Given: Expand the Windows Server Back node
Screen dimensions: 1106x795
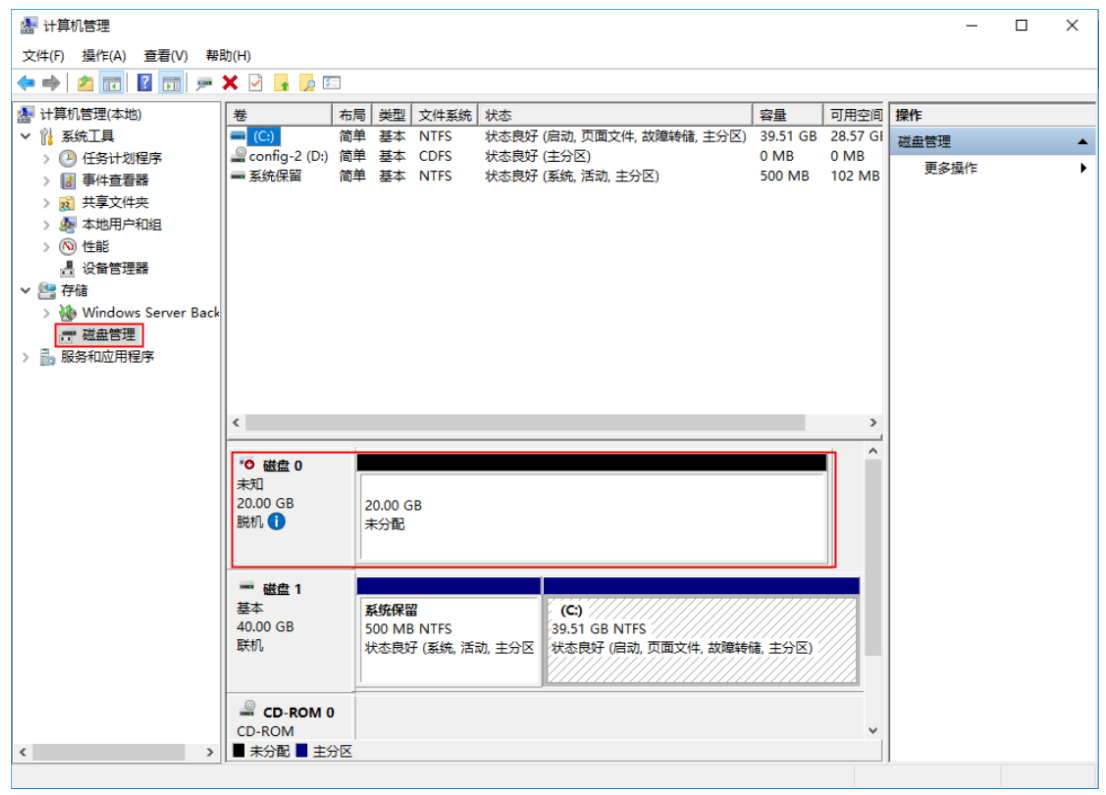Looking at the screenshot, I should [x=47, y=312].
